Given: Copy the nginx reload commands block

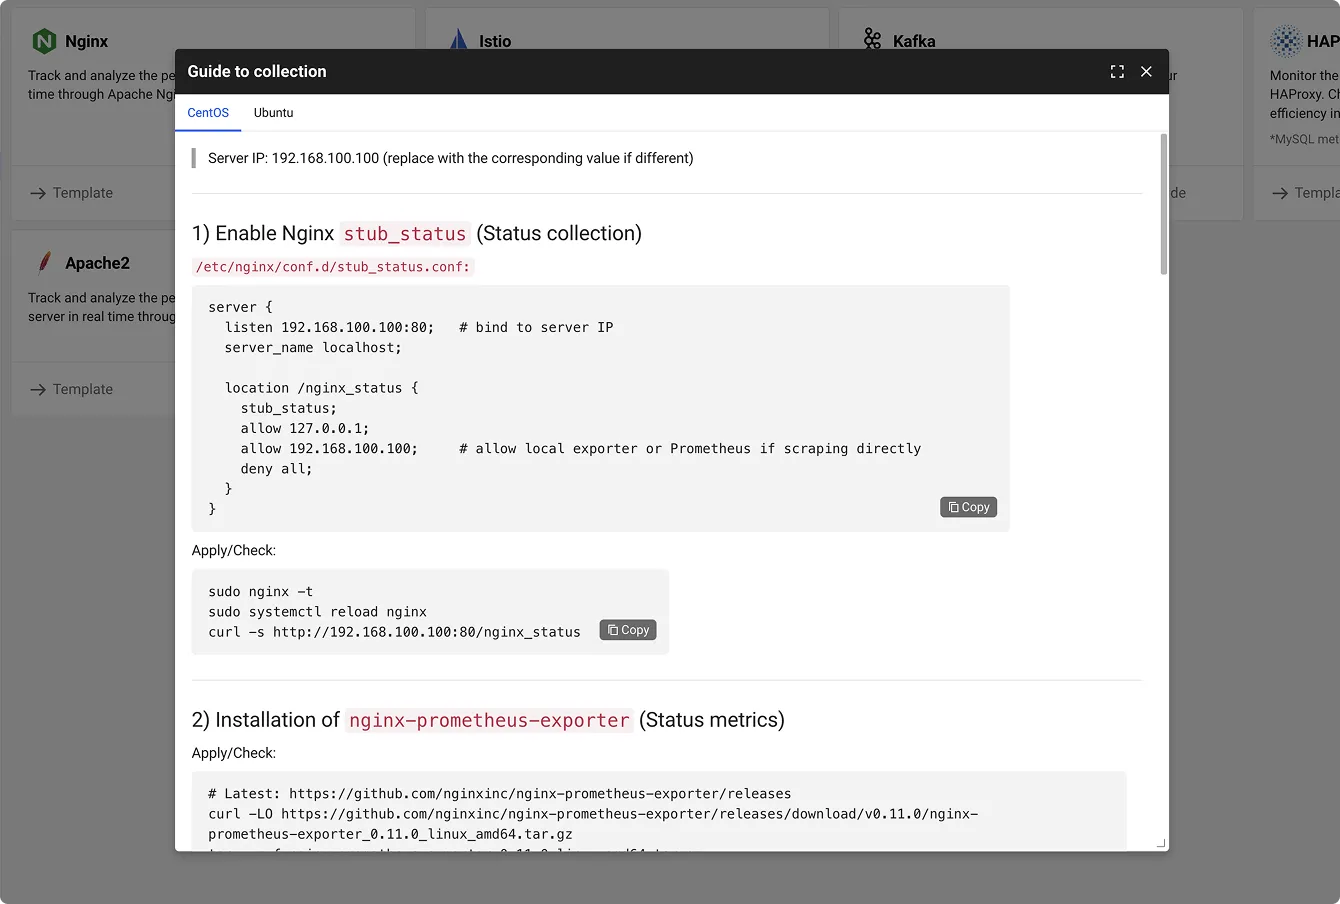Looking at the screenshot, I should tap(628, 630).
